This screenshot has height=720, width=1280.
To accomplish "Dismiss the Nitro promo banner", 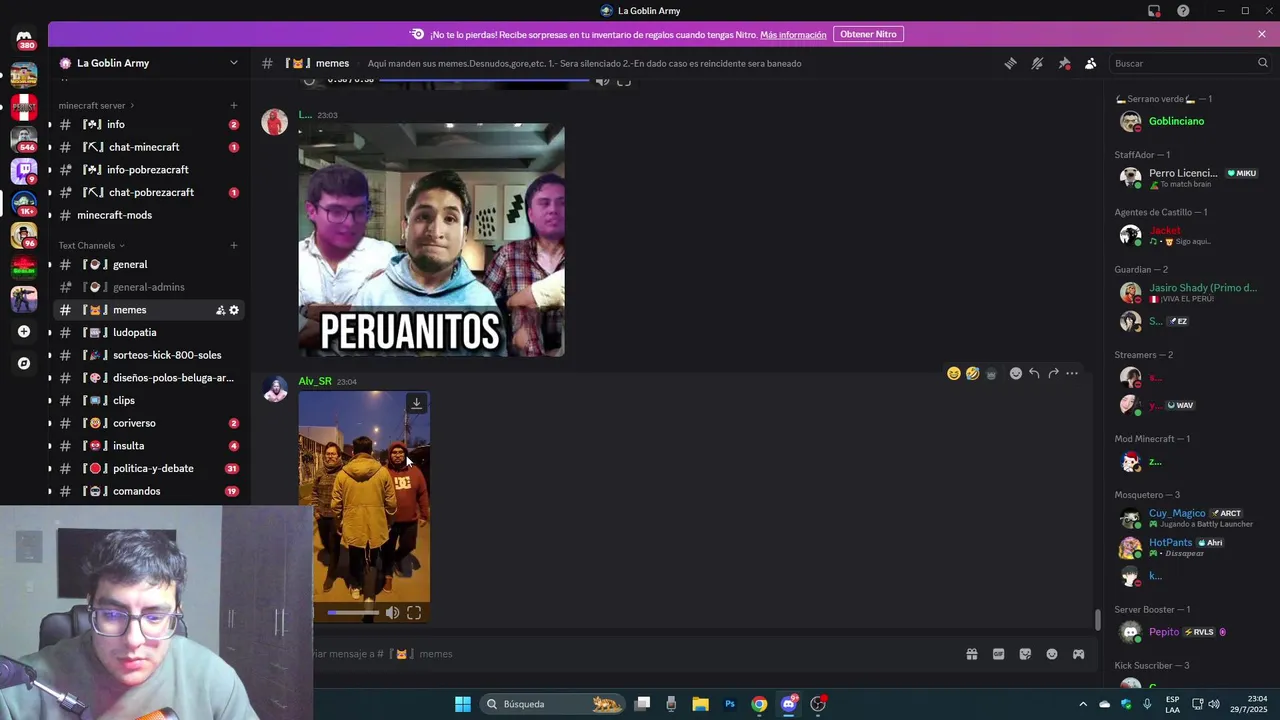I will 1262,34.
